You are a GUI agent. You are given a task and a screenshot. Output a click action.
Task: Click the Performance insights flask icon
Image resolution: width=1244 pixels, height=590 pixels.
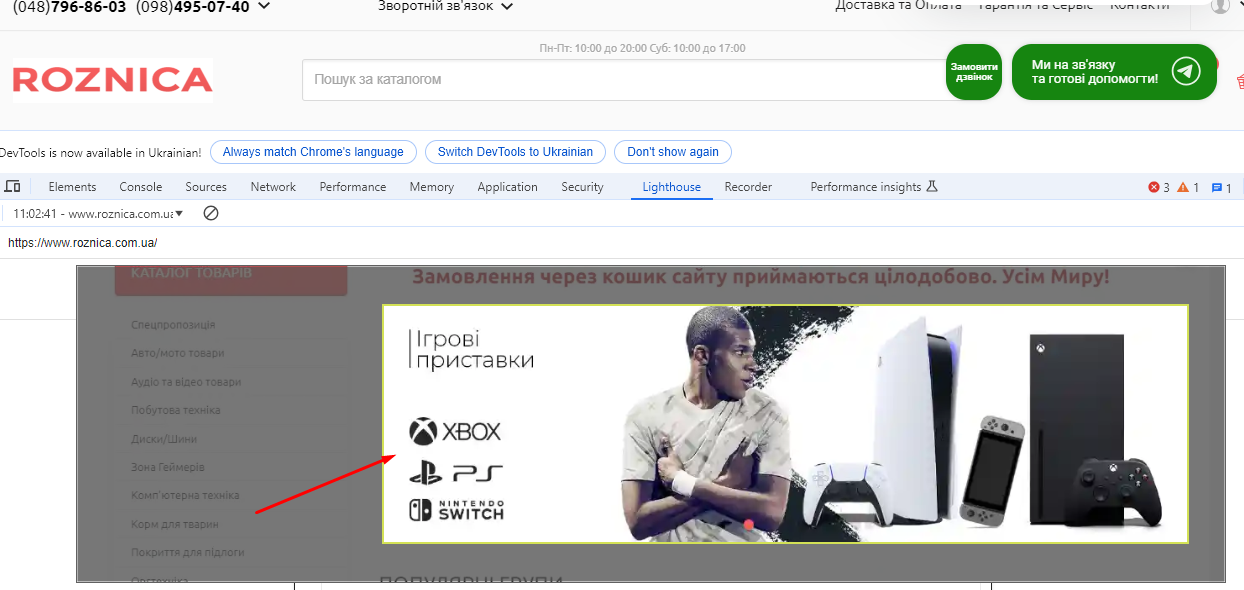click(932, 187)
